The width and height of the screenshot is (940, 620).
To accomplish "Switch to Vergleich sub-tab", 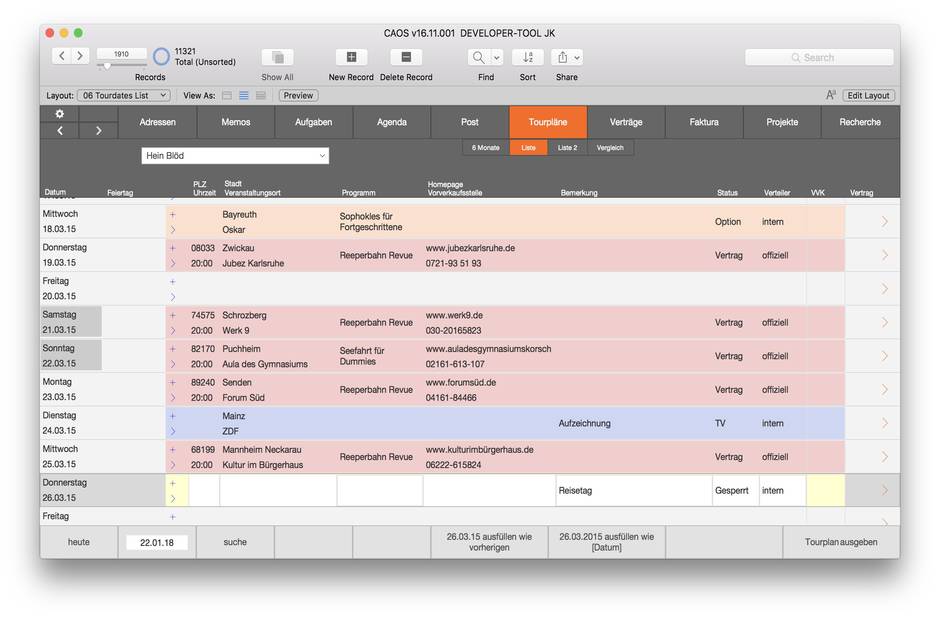I will 610,148.
